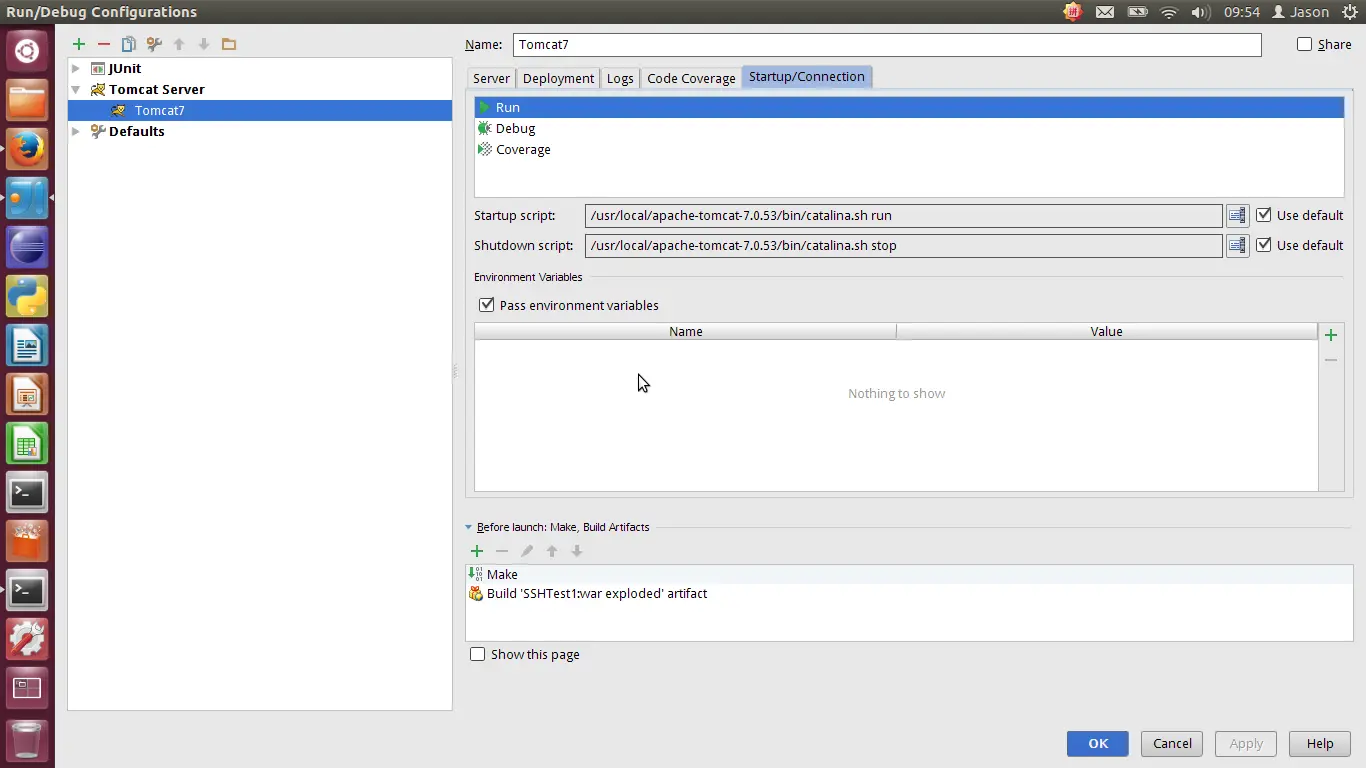The image size is (1366, 768).
Task: Select the Tomcat7 configuration in the tree
Action: pyautogui.click(x=260, y=110)
